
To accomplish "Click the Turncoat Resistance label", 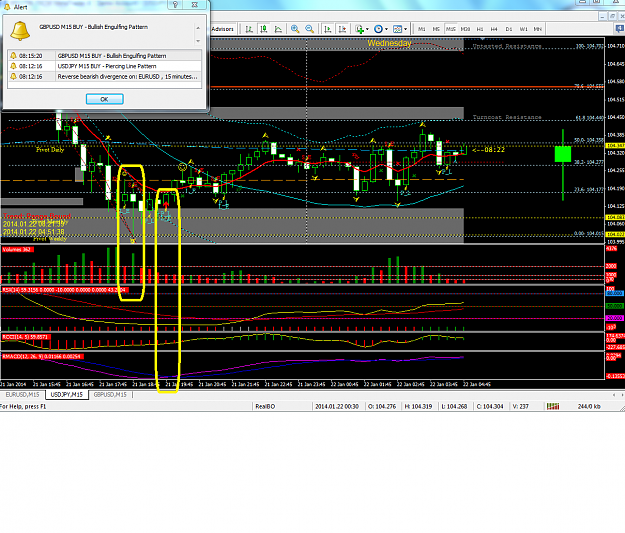I will [x=507, y=117].
